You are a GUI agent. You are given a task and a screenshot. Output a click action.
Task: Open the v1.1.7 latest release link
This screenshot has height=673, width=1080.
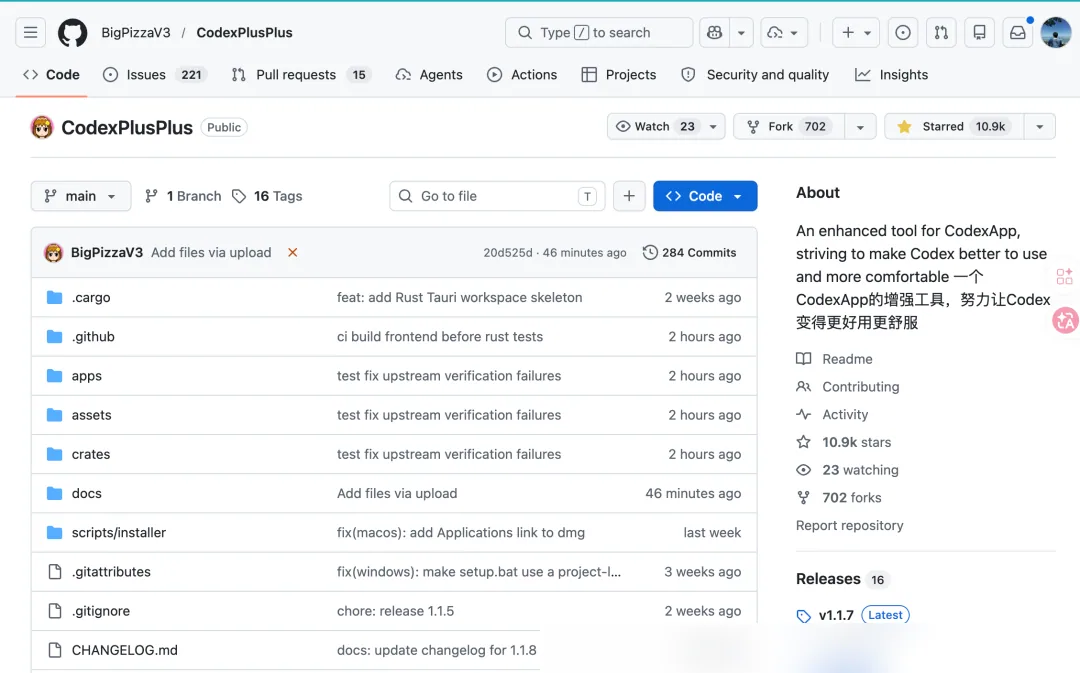tap(835, 615)
